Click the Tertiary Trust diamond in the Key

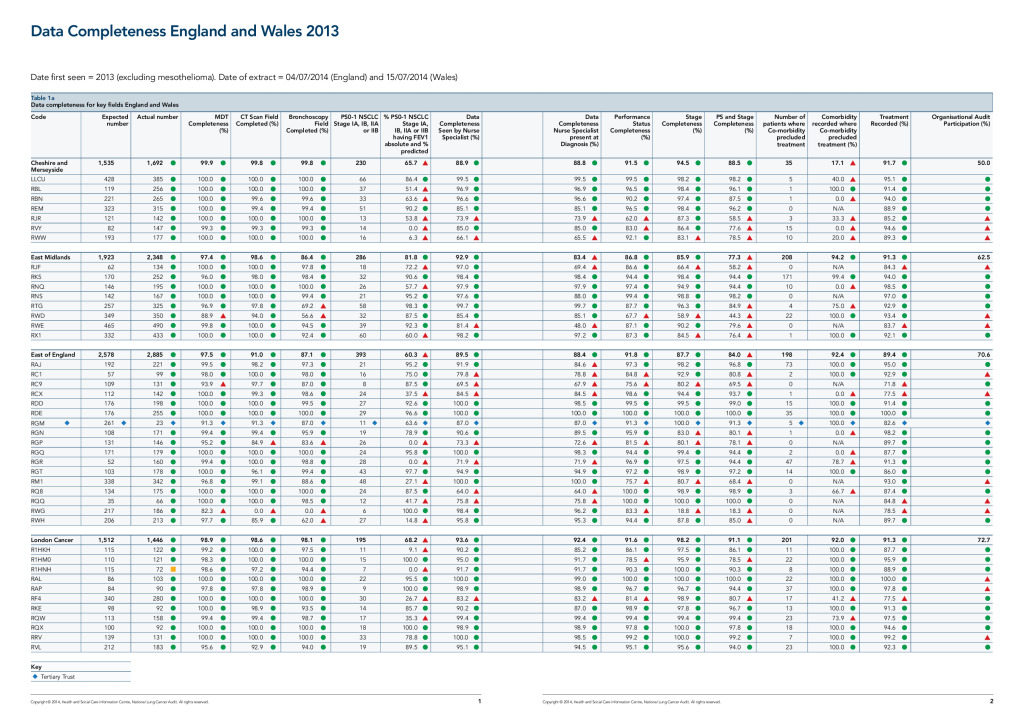[x=37, y=677]
